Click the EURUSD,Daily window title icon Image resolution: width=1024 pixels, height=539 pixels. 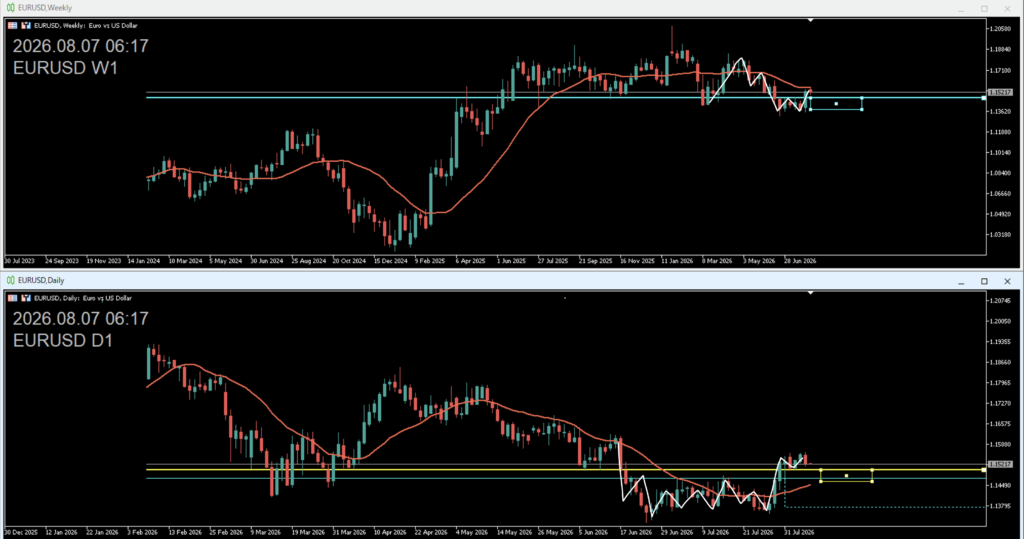tap(10, 280)
